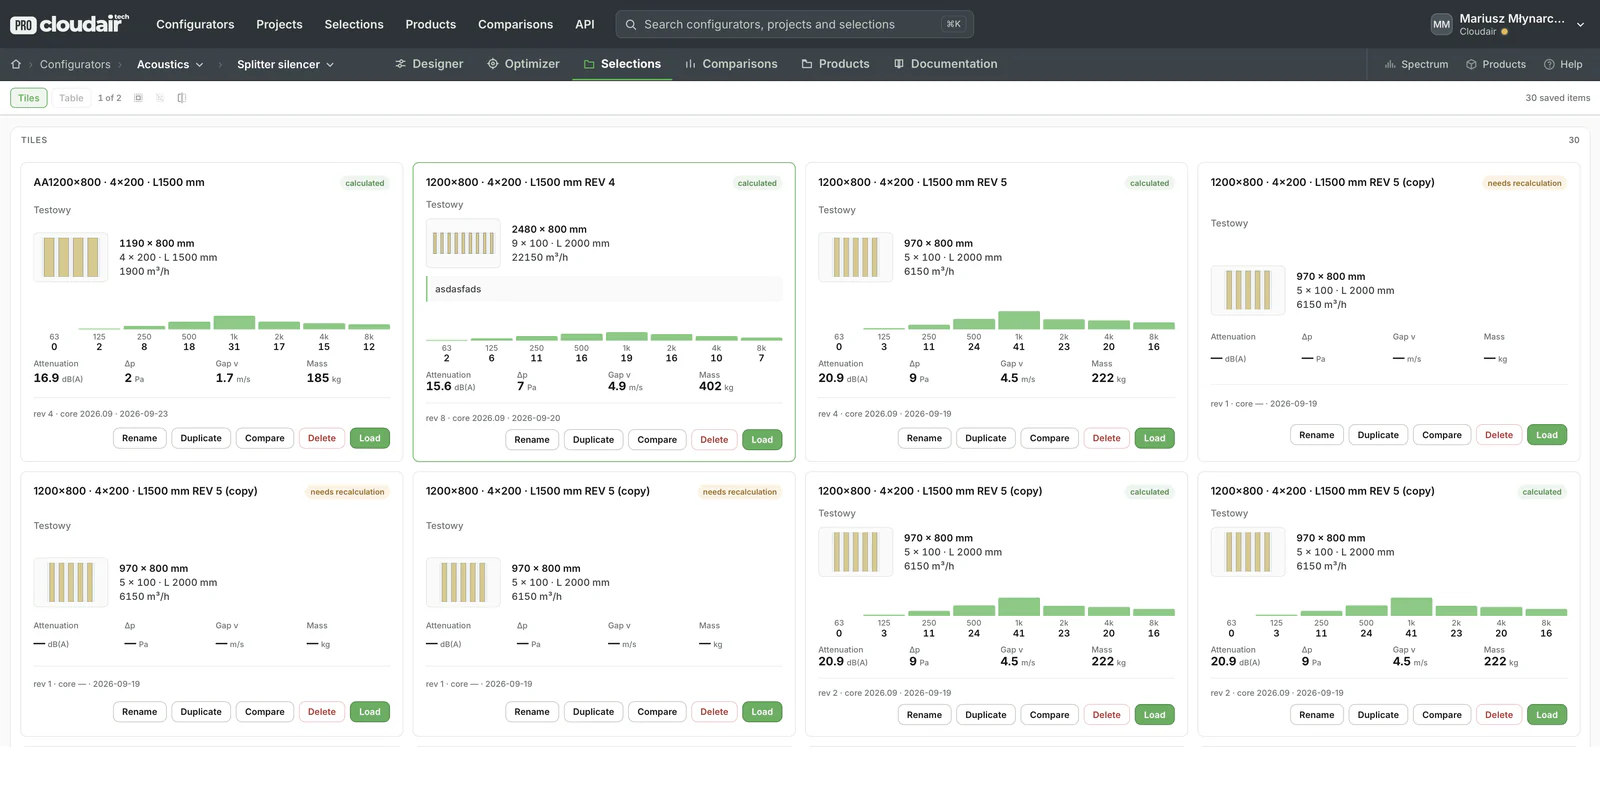Open the Documentation book icon tab
Screen dimensions: 1600x810
[x=899, y=64]
